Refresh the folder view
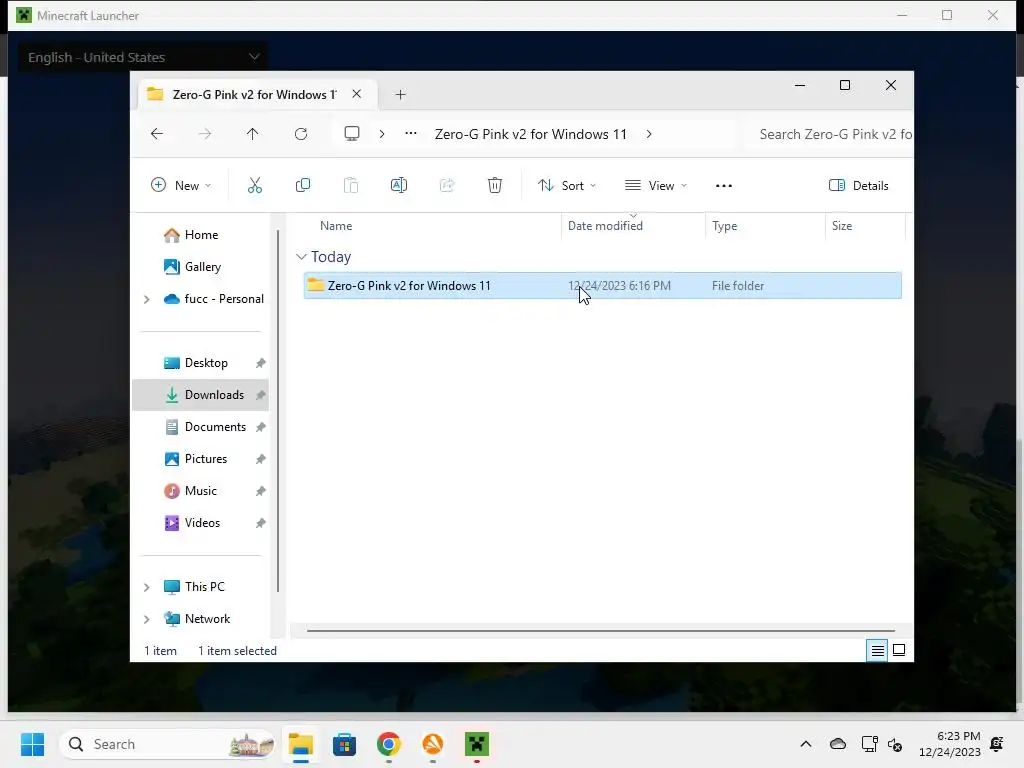The image size is (1024, 768). pos(301,134)
